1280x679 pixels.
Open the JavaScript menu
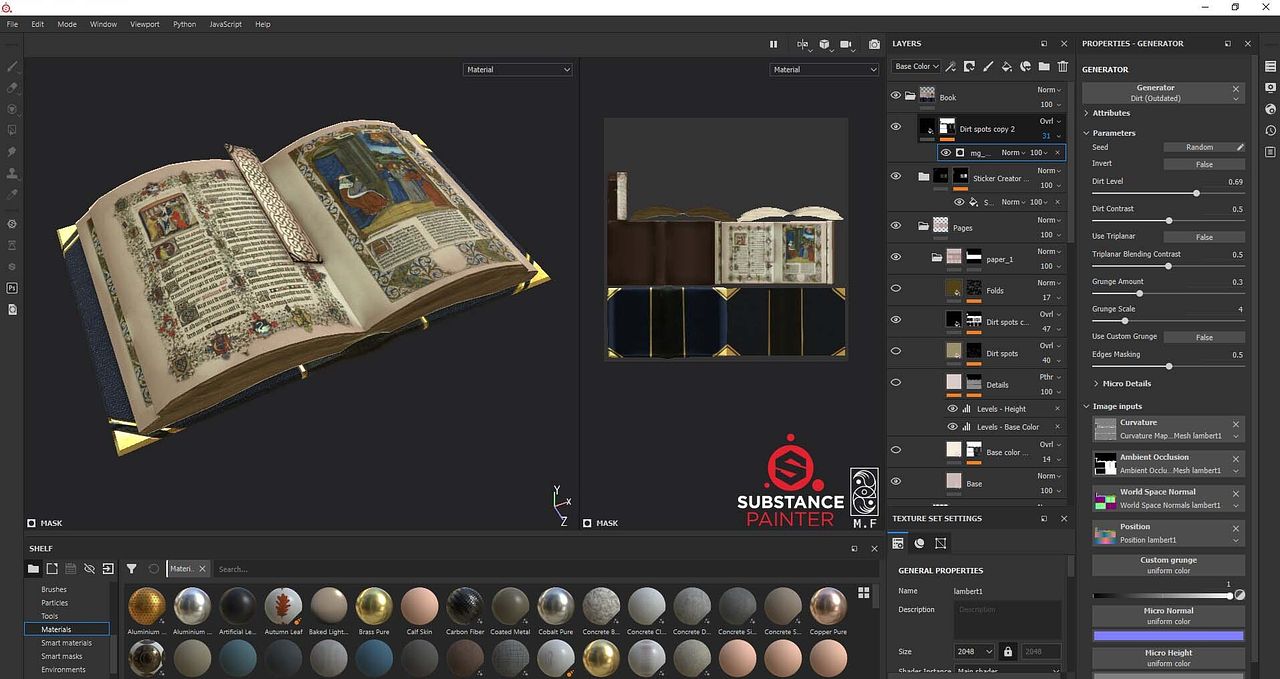pos(225,24)
